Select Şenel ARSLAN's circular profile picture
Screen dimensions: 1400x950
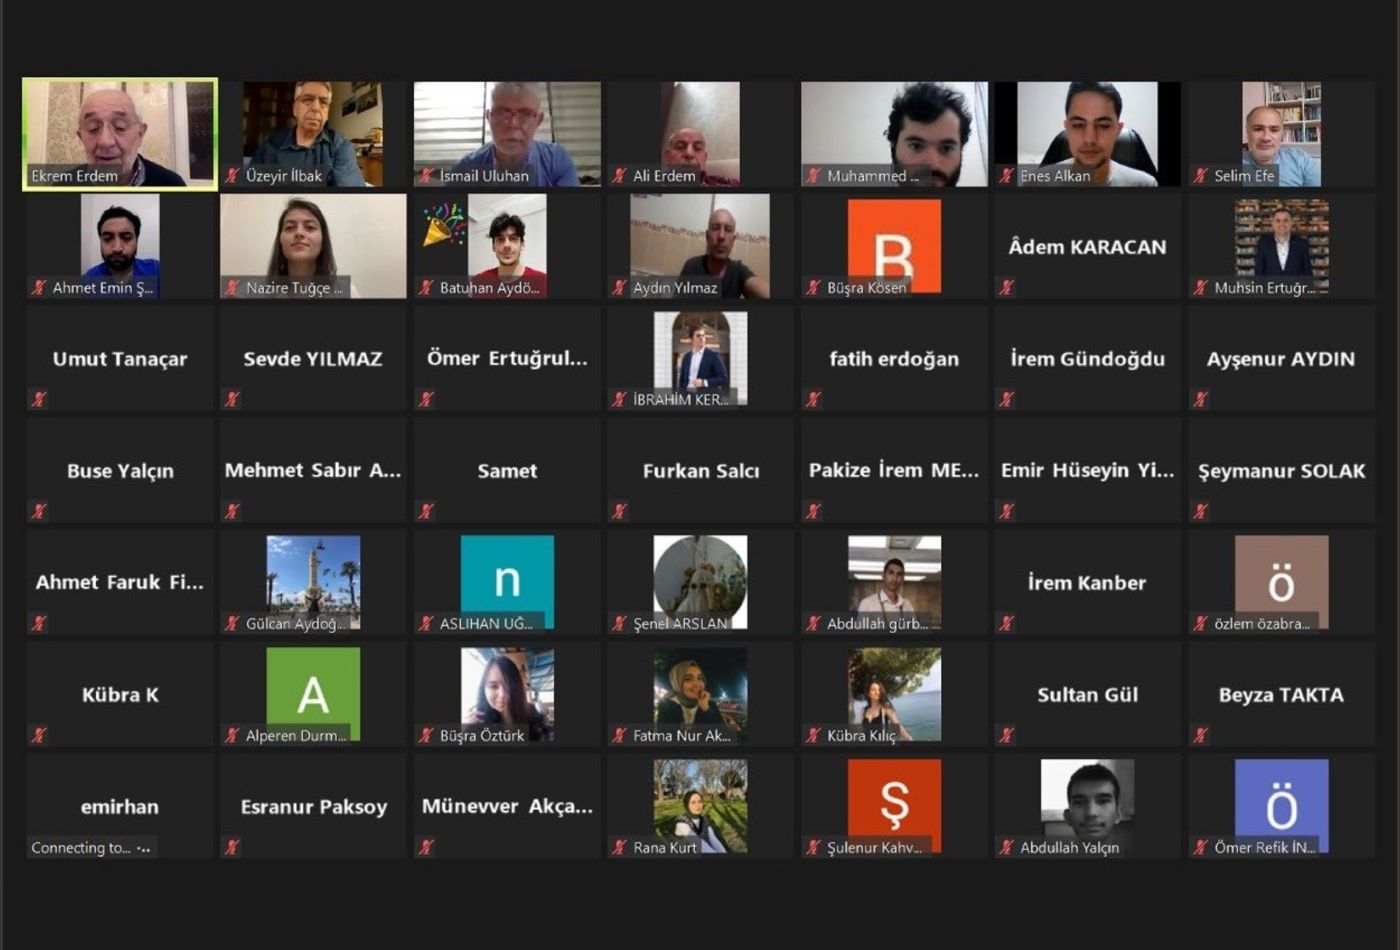click(700, 582)
